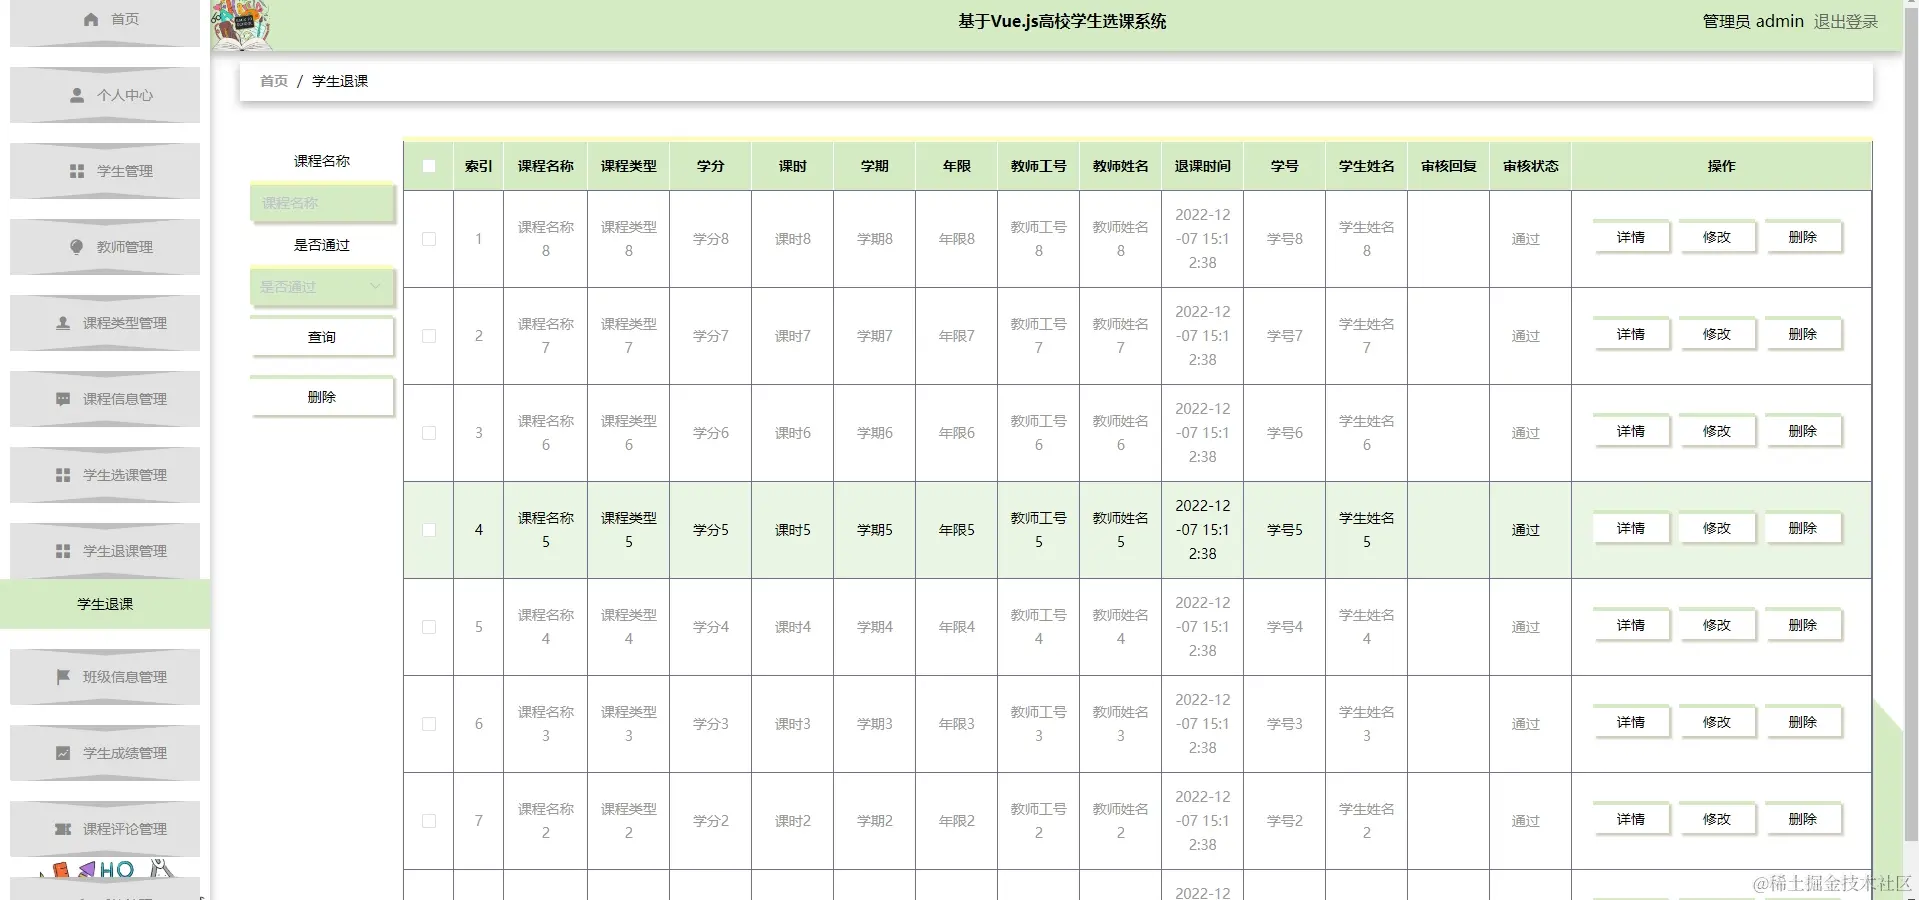Click the person icon beside 个人中心

click(x=77, y=95)
